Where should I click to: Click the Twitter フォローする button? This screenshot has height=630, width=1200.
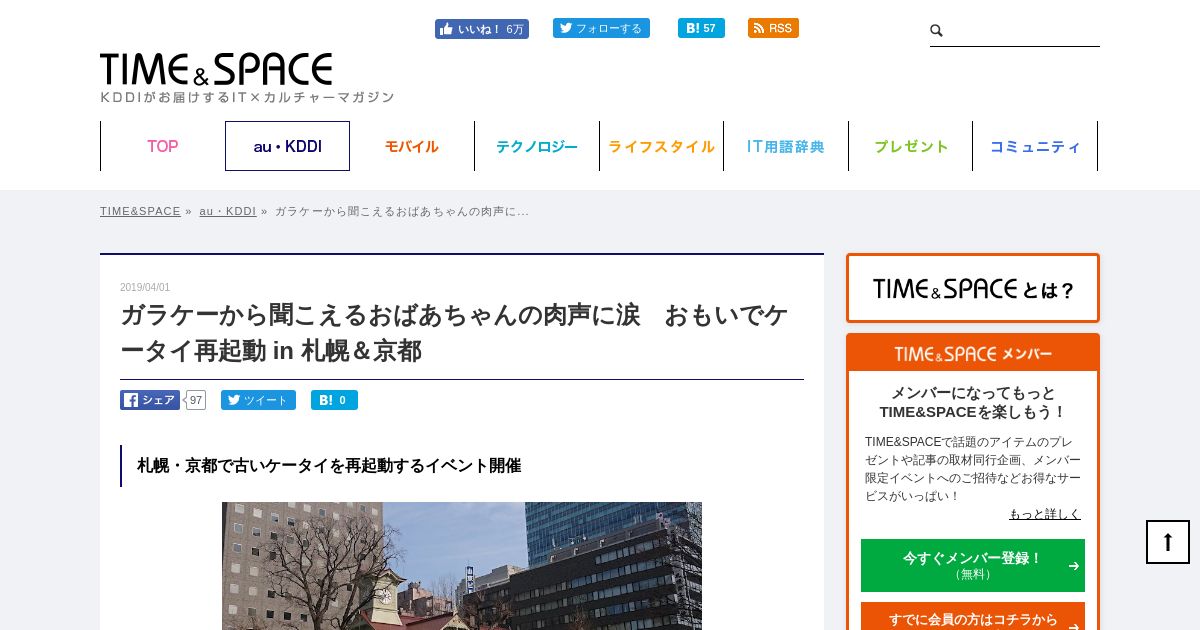coord(601,28)
